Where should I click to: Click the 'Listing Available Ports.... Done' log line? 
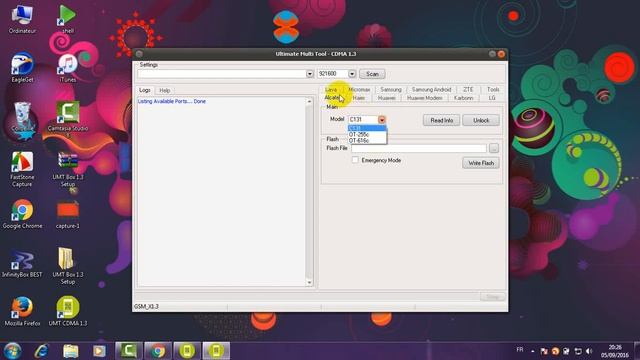[171, 101]
